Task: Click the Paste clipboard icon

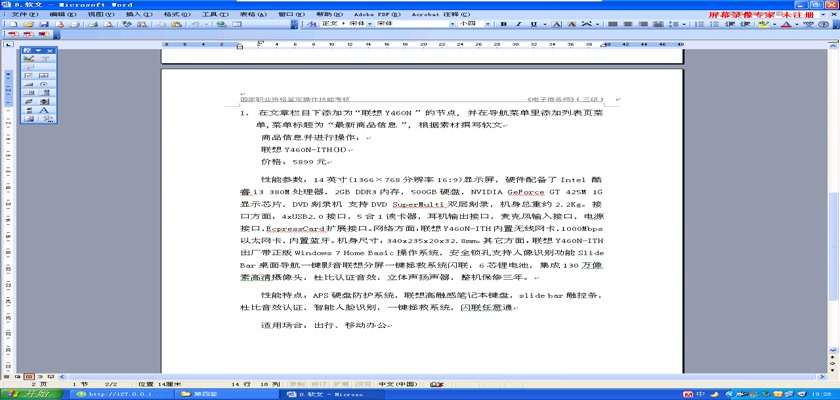Action: click(x=176, y=24)
